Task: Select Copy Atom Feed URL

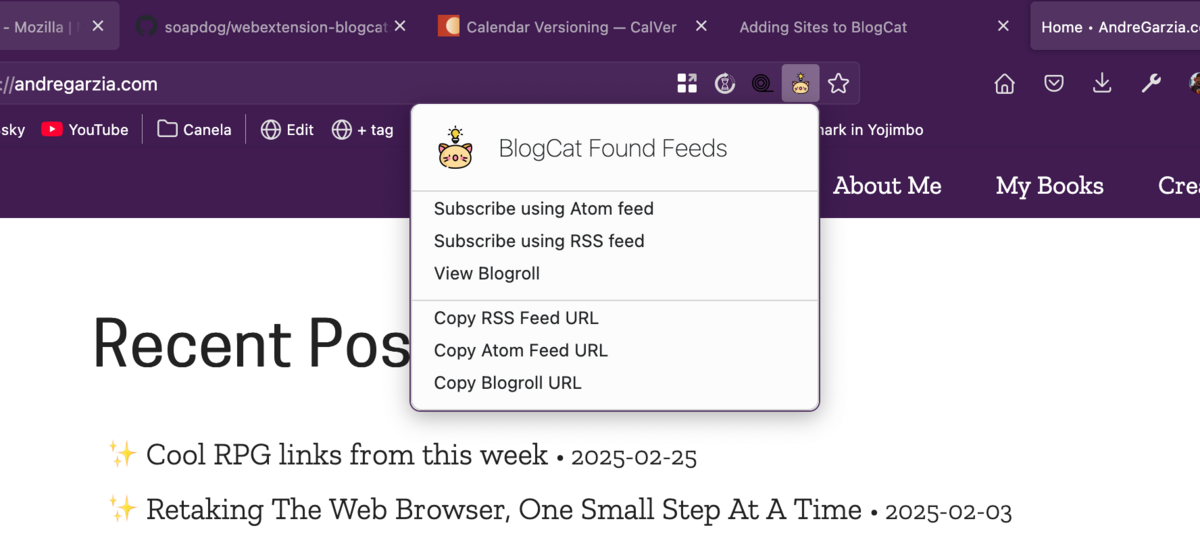Action: click(x=521, y=350)
